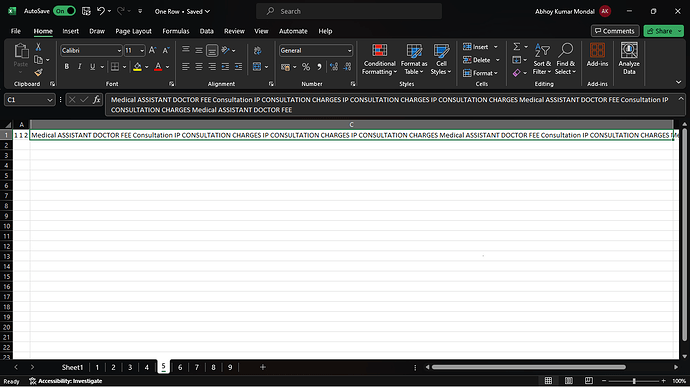The image size is (690, 387).
Task: Apply Percent Style format
Action: click(x=306, y=67)
